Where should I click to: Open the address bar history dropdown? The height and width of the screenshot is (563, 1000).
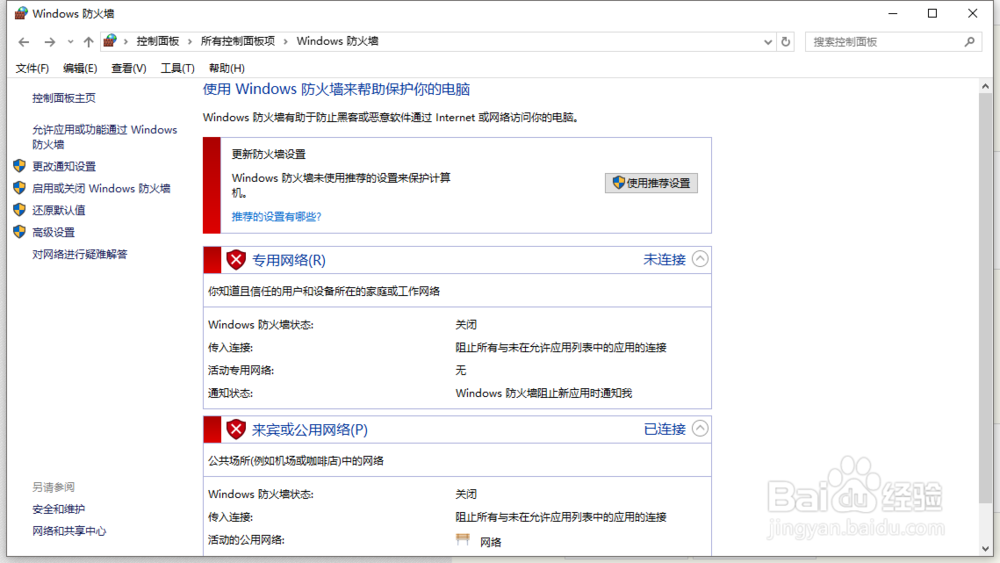coord(768,42)
